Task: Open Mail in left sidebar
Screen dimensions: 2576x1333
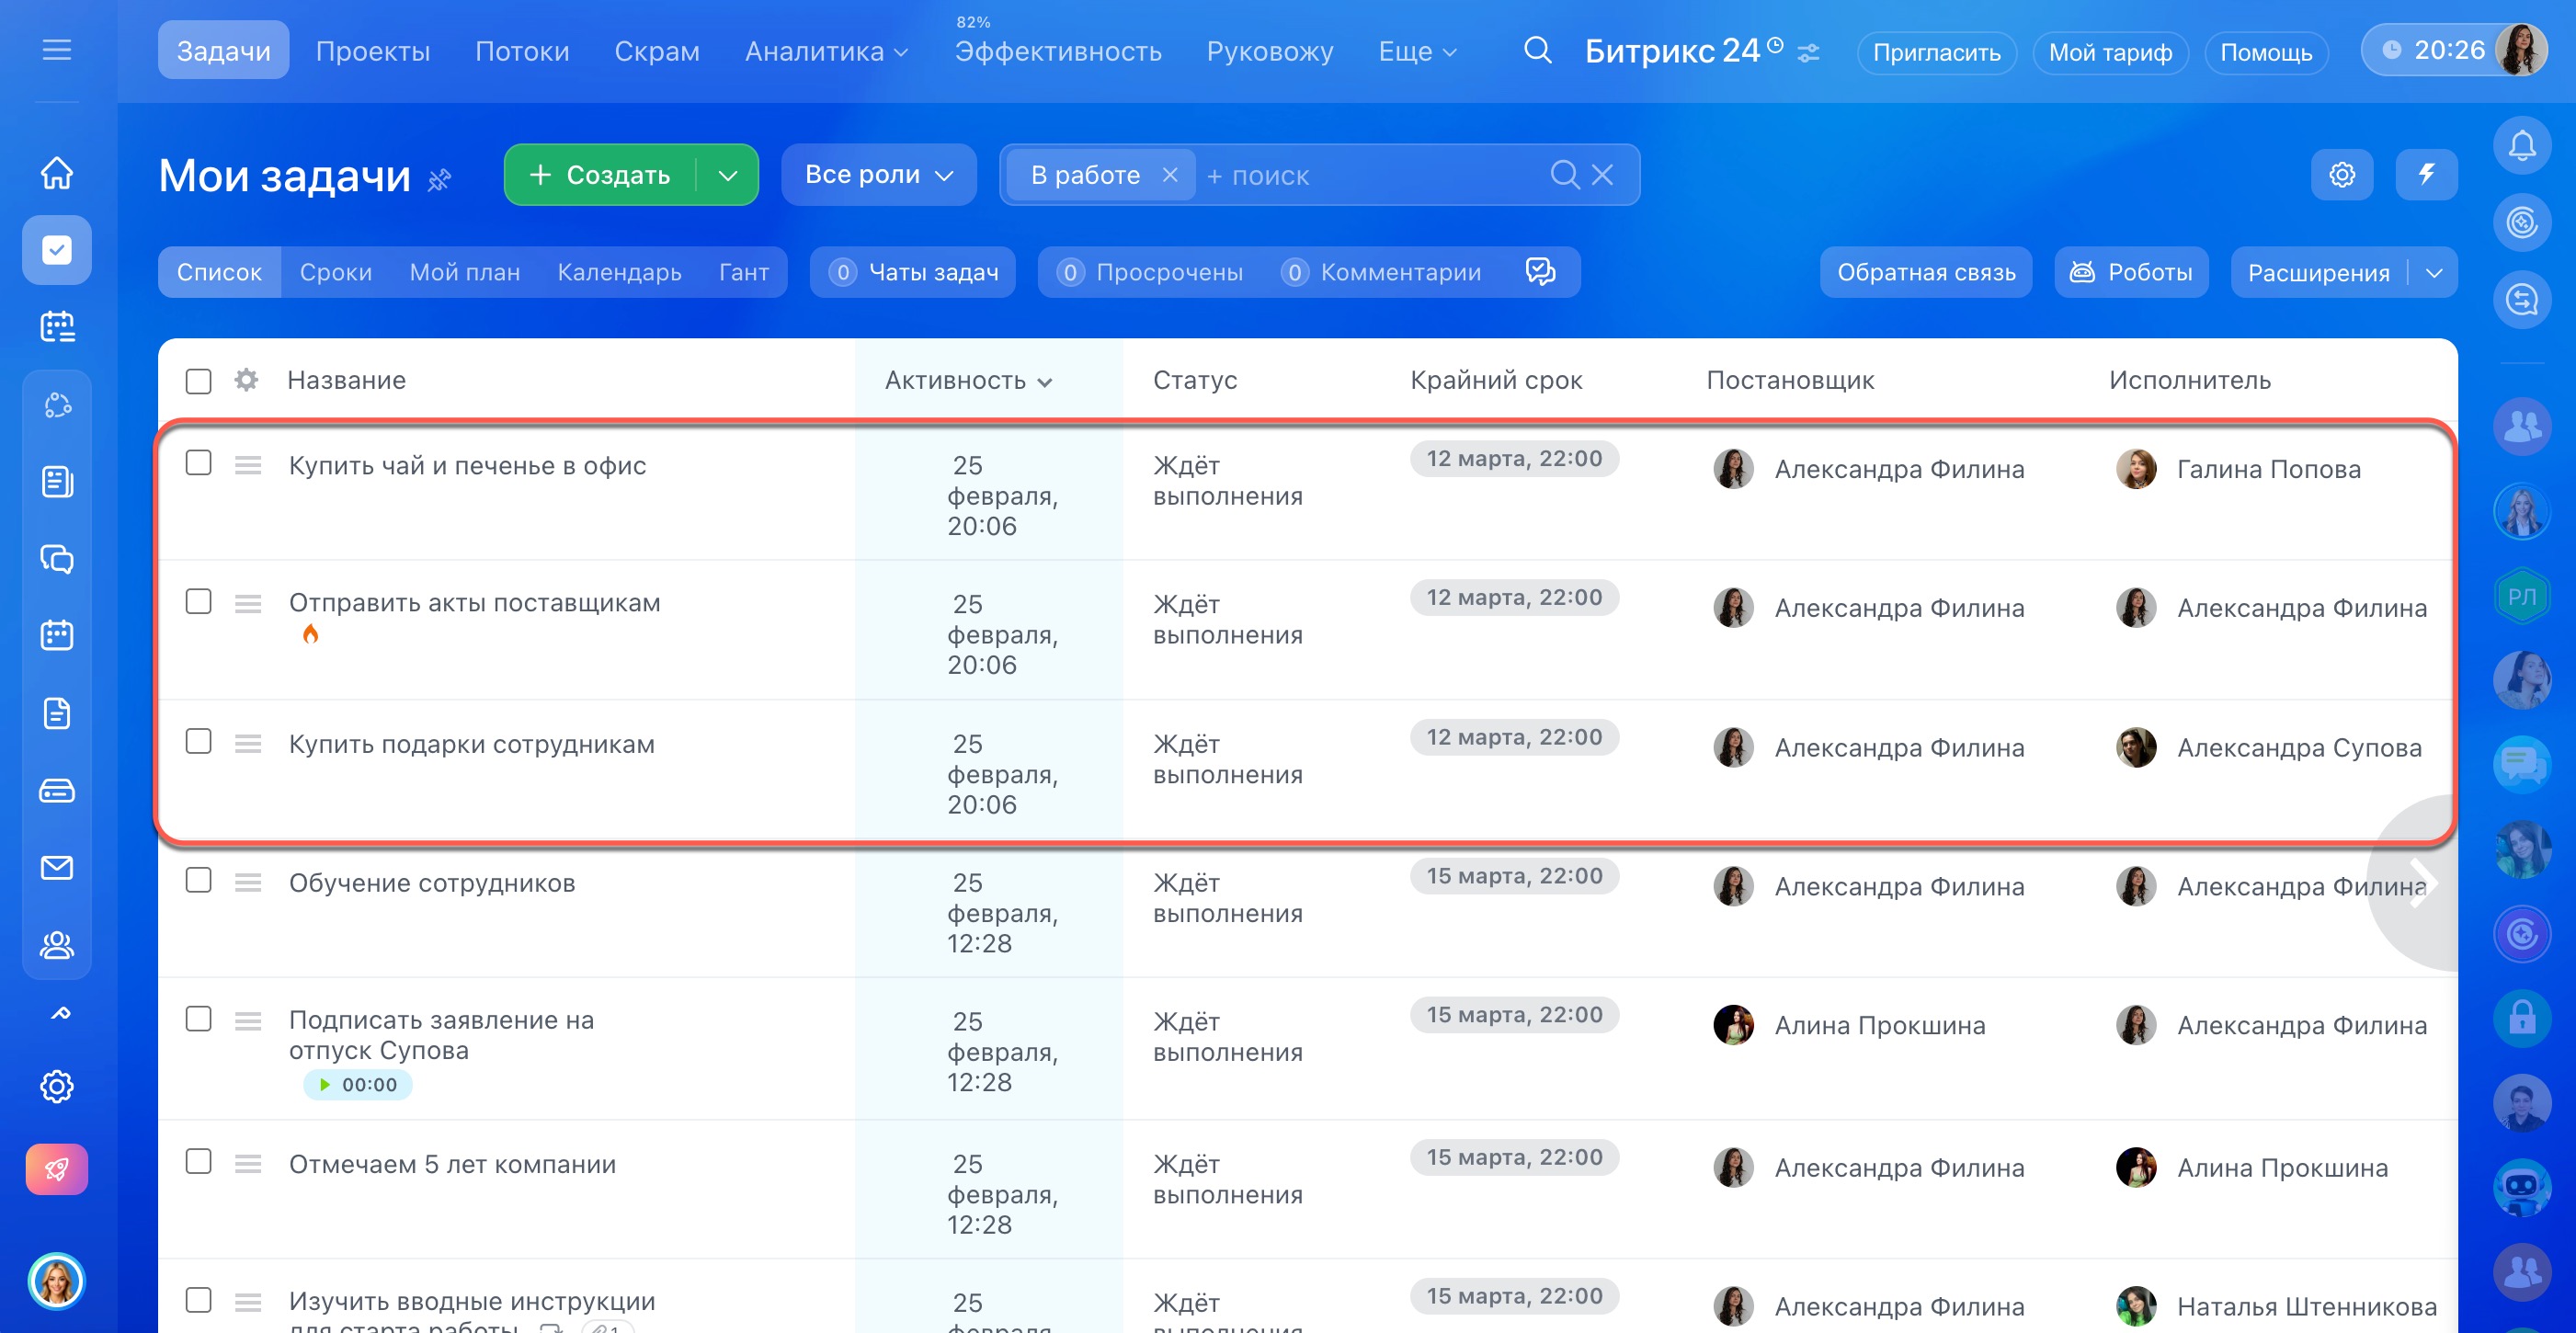Action: [x=57, y=867]
